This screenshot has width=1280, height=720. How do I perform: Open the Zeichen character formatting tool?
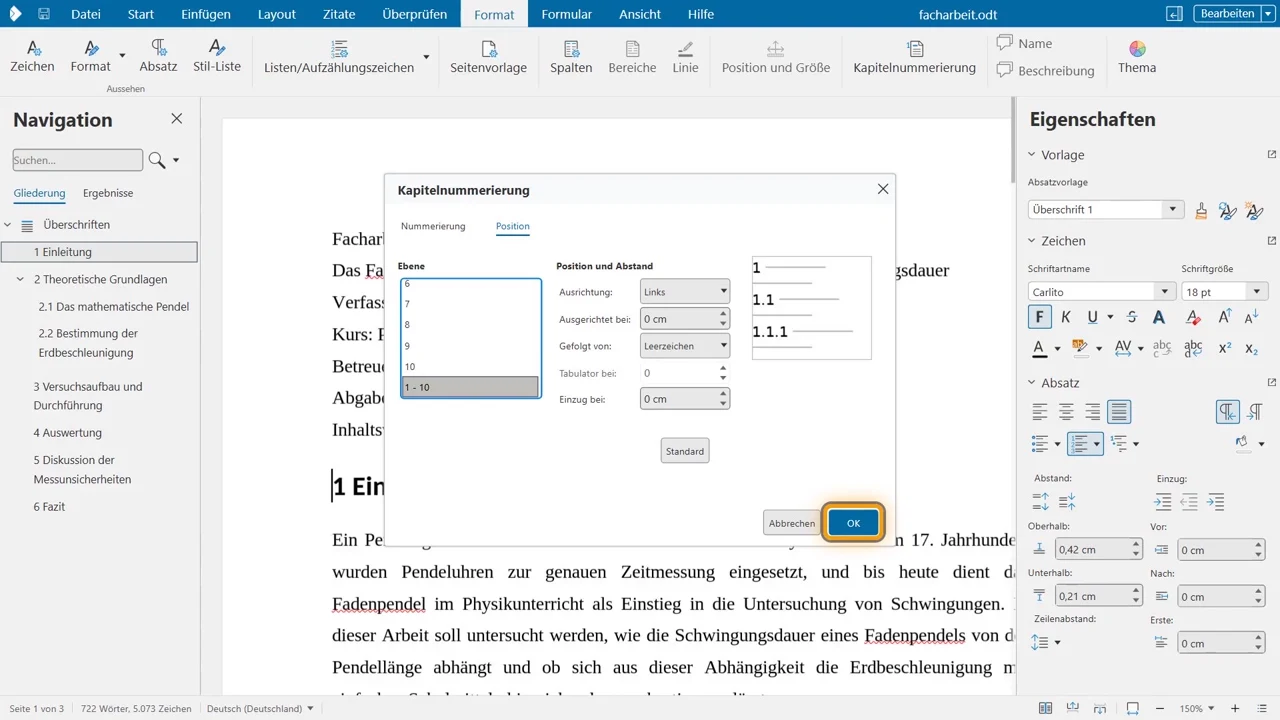[32, 57]
